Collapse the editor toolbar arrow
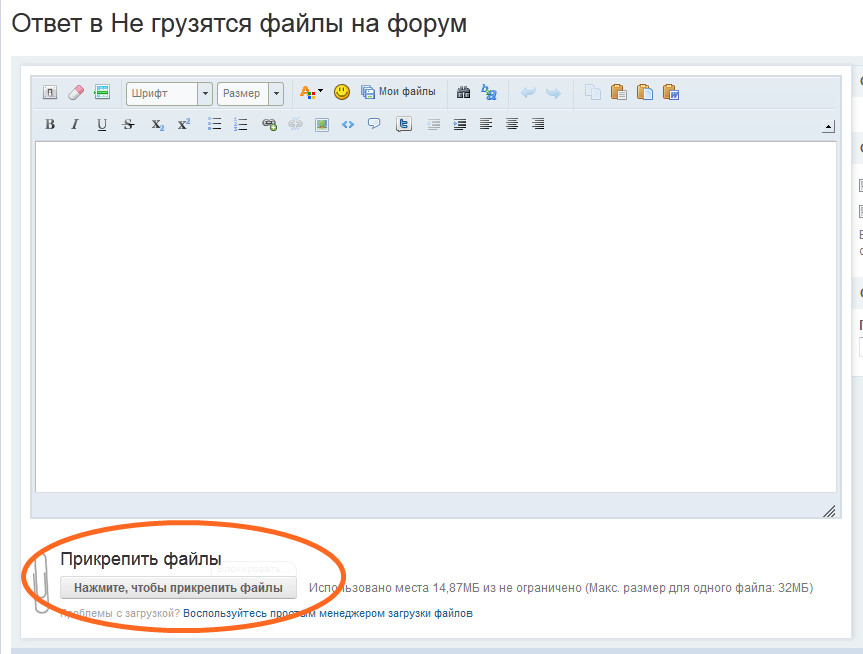863x654 pixels. pyautogui.click(x=828, y=127)
